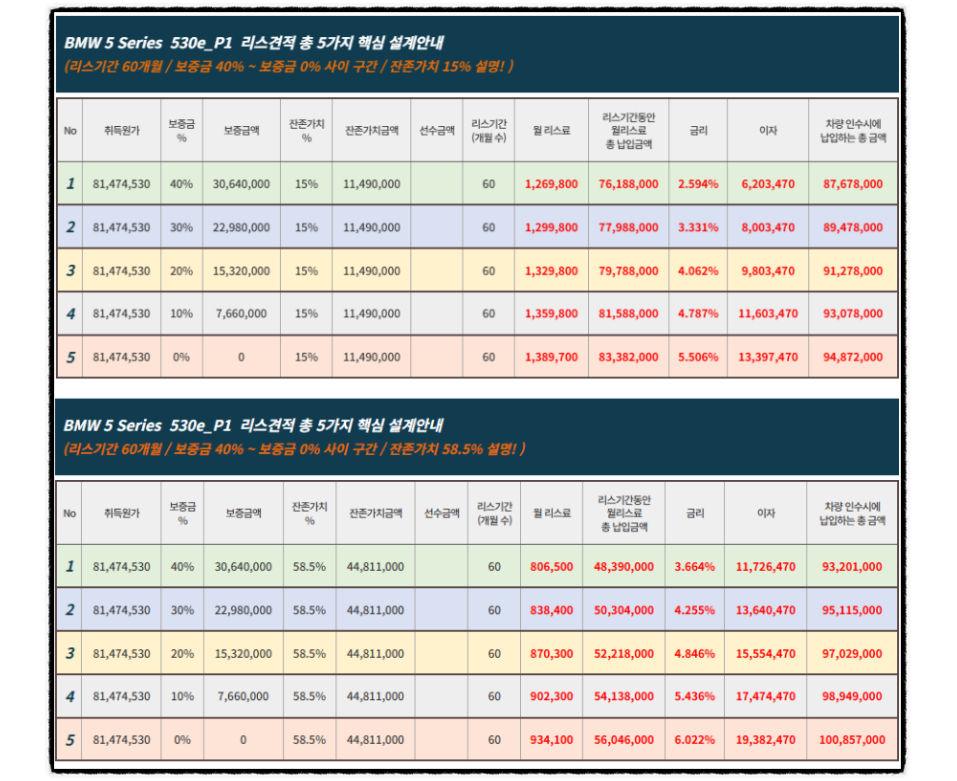Click interest rate 2.594%
The height and width of the screenshot is (781, 957).
tap(698, 184)
